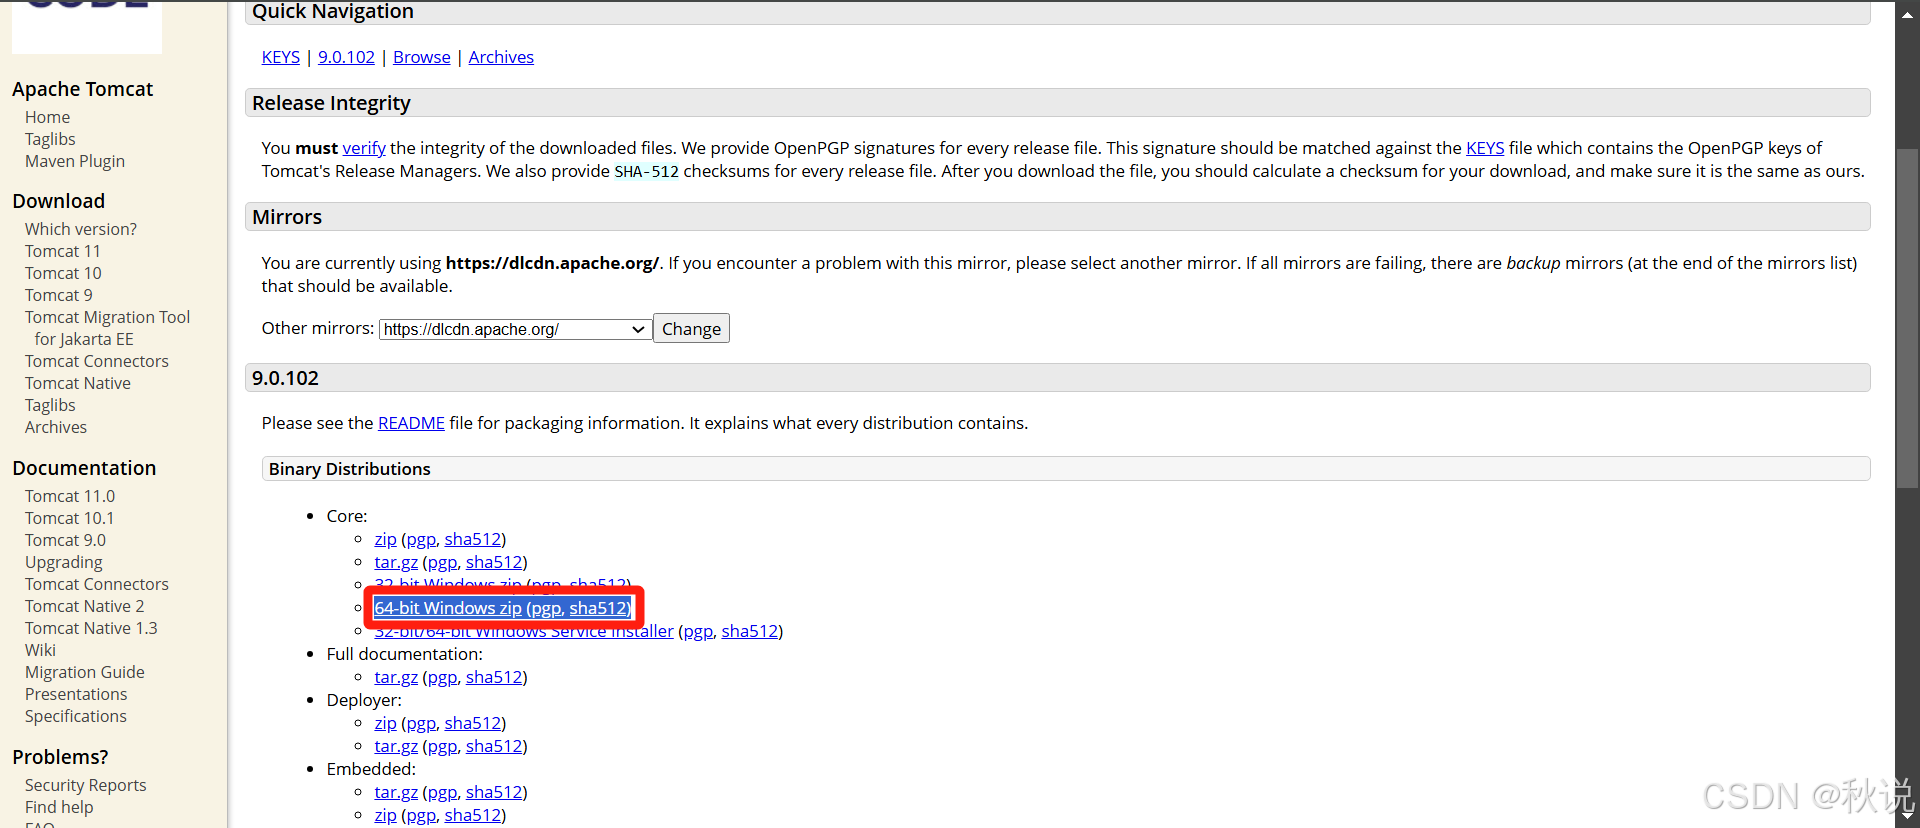
Task: Open Specifications in the sidebar
Action: pos(76,716)
